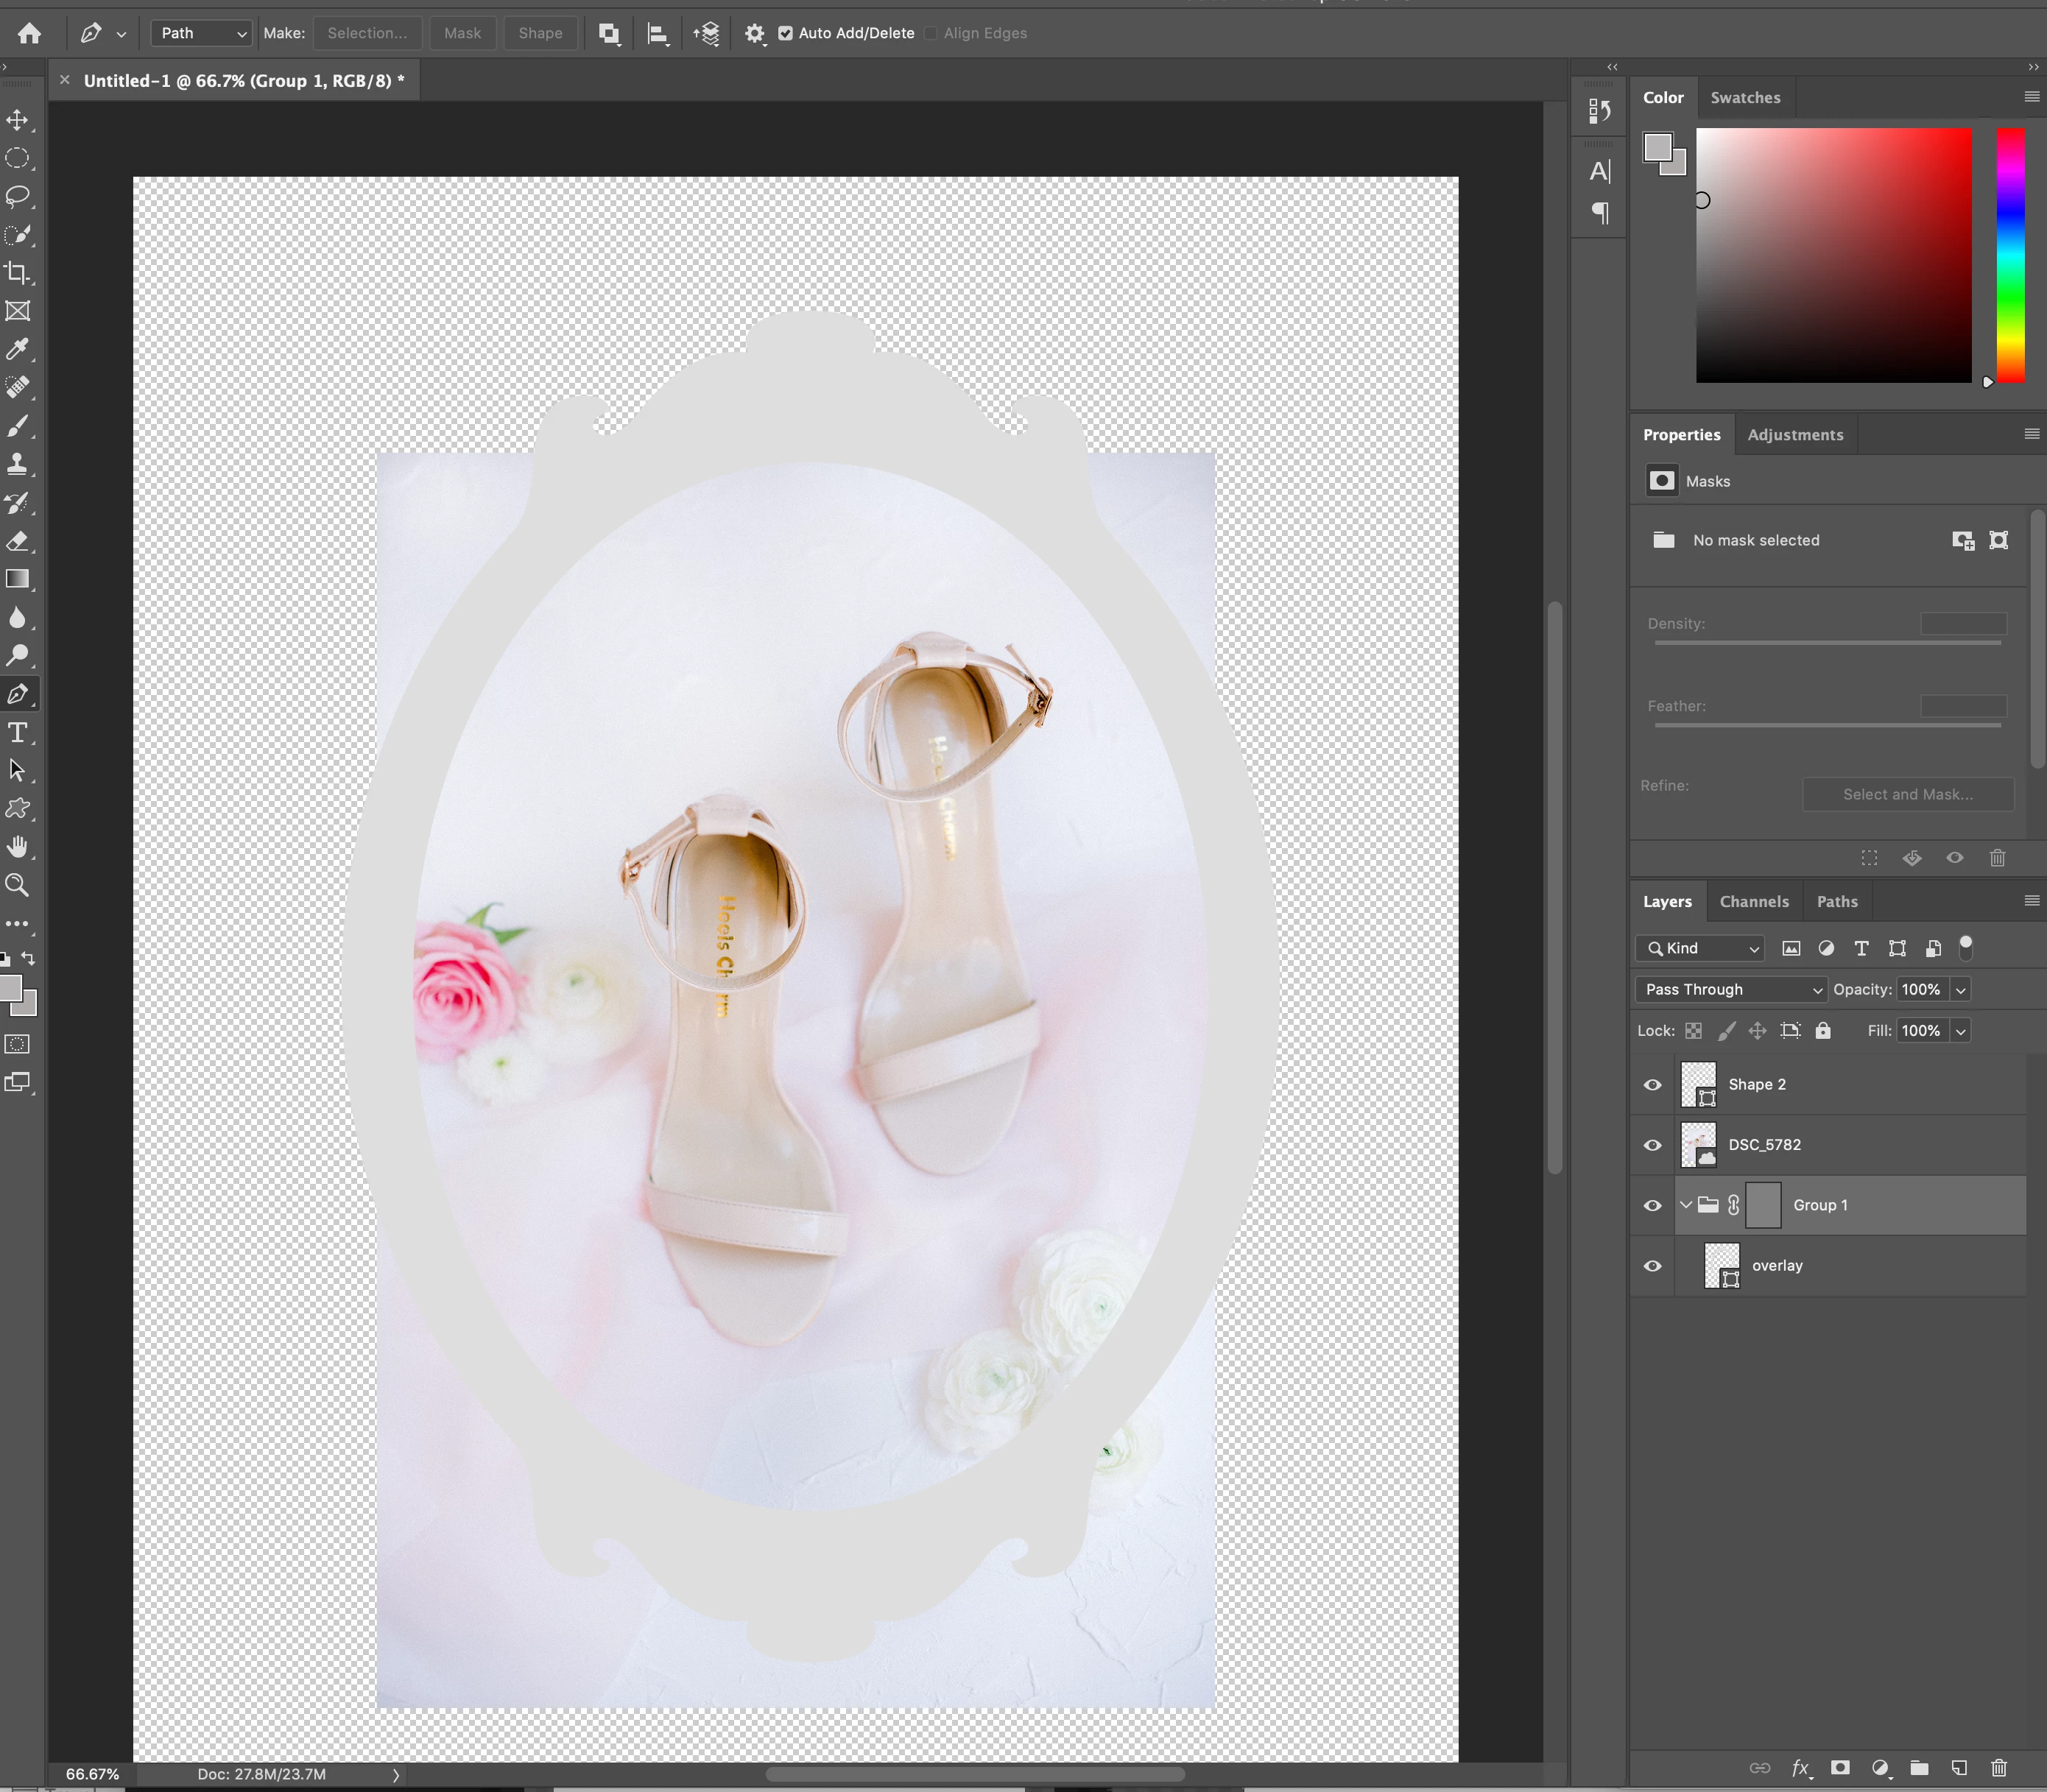The image size is (2047, 1792).
Task: Uncheck Auto Add/Delete checkbox
Action: (785, 33)
